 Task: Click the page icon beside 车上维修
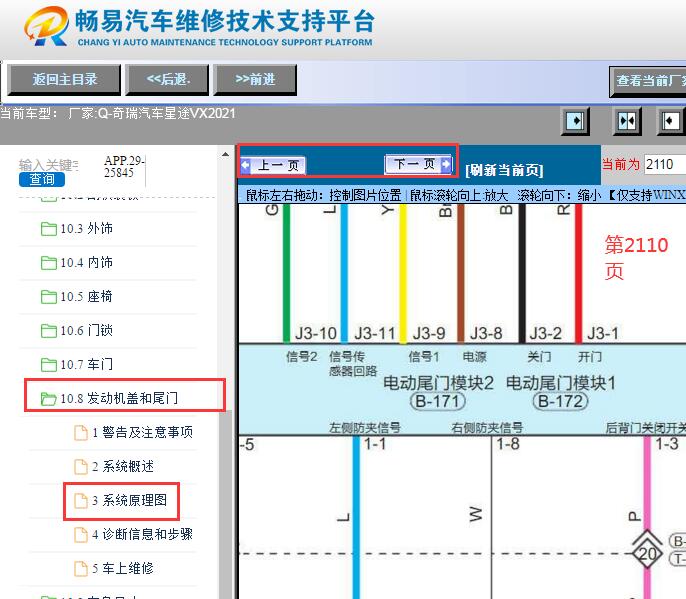tap(80, 569)
